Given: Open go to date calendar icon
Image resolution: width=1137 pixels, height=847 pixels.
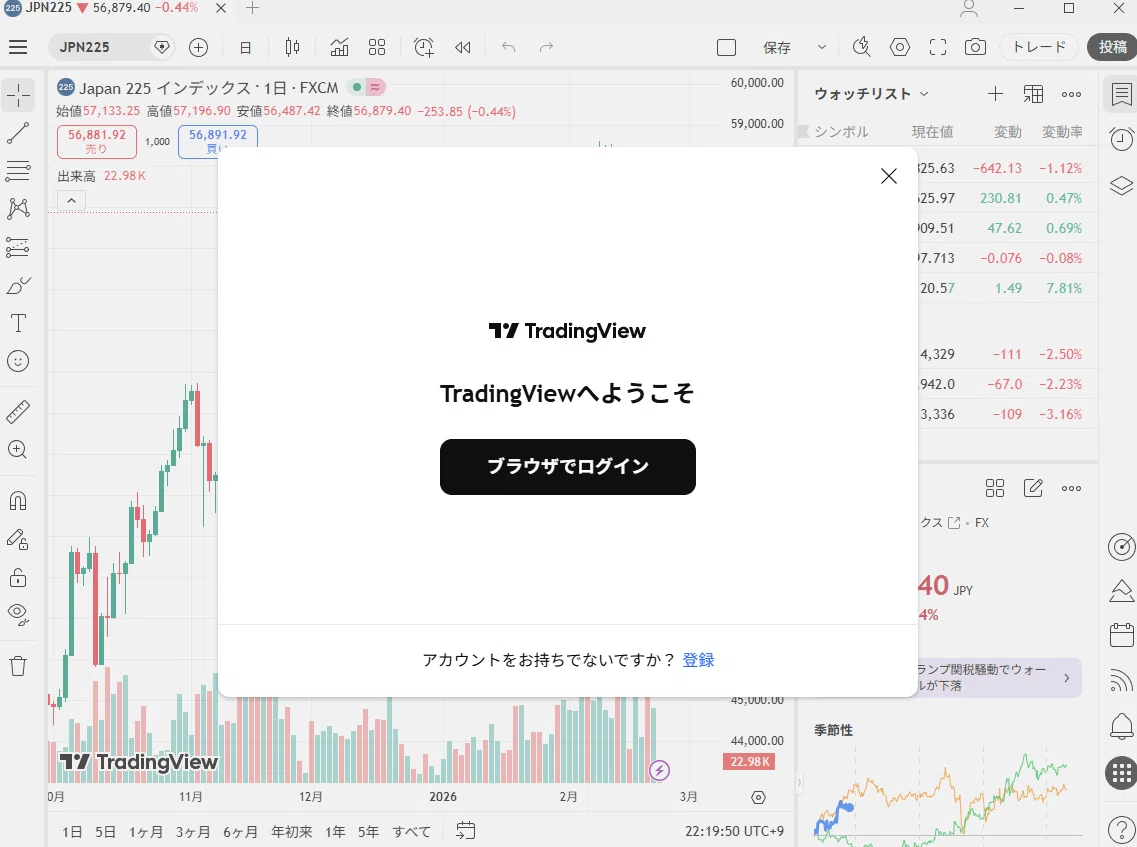Looking at the screenshot, I should (466, 831).
